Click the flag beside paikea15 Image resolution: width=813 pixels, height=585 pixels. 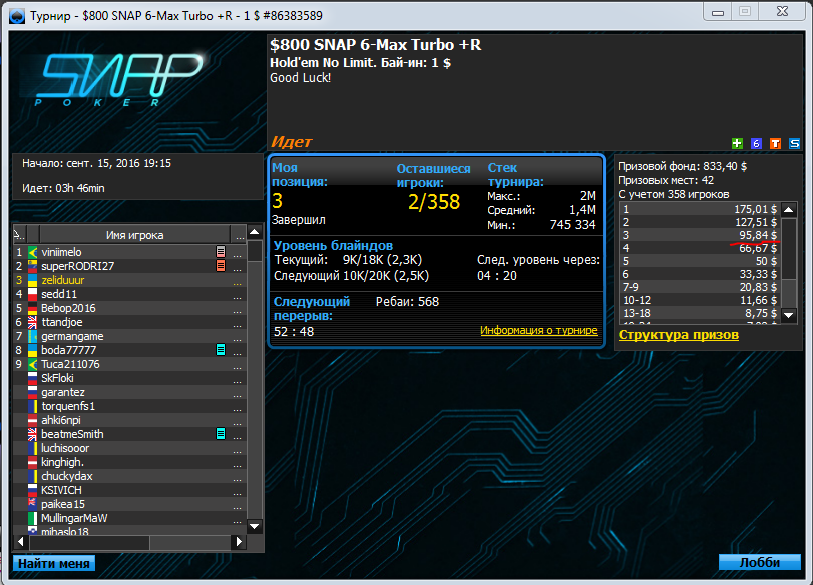pyautogui.click(x=32, y=504)
